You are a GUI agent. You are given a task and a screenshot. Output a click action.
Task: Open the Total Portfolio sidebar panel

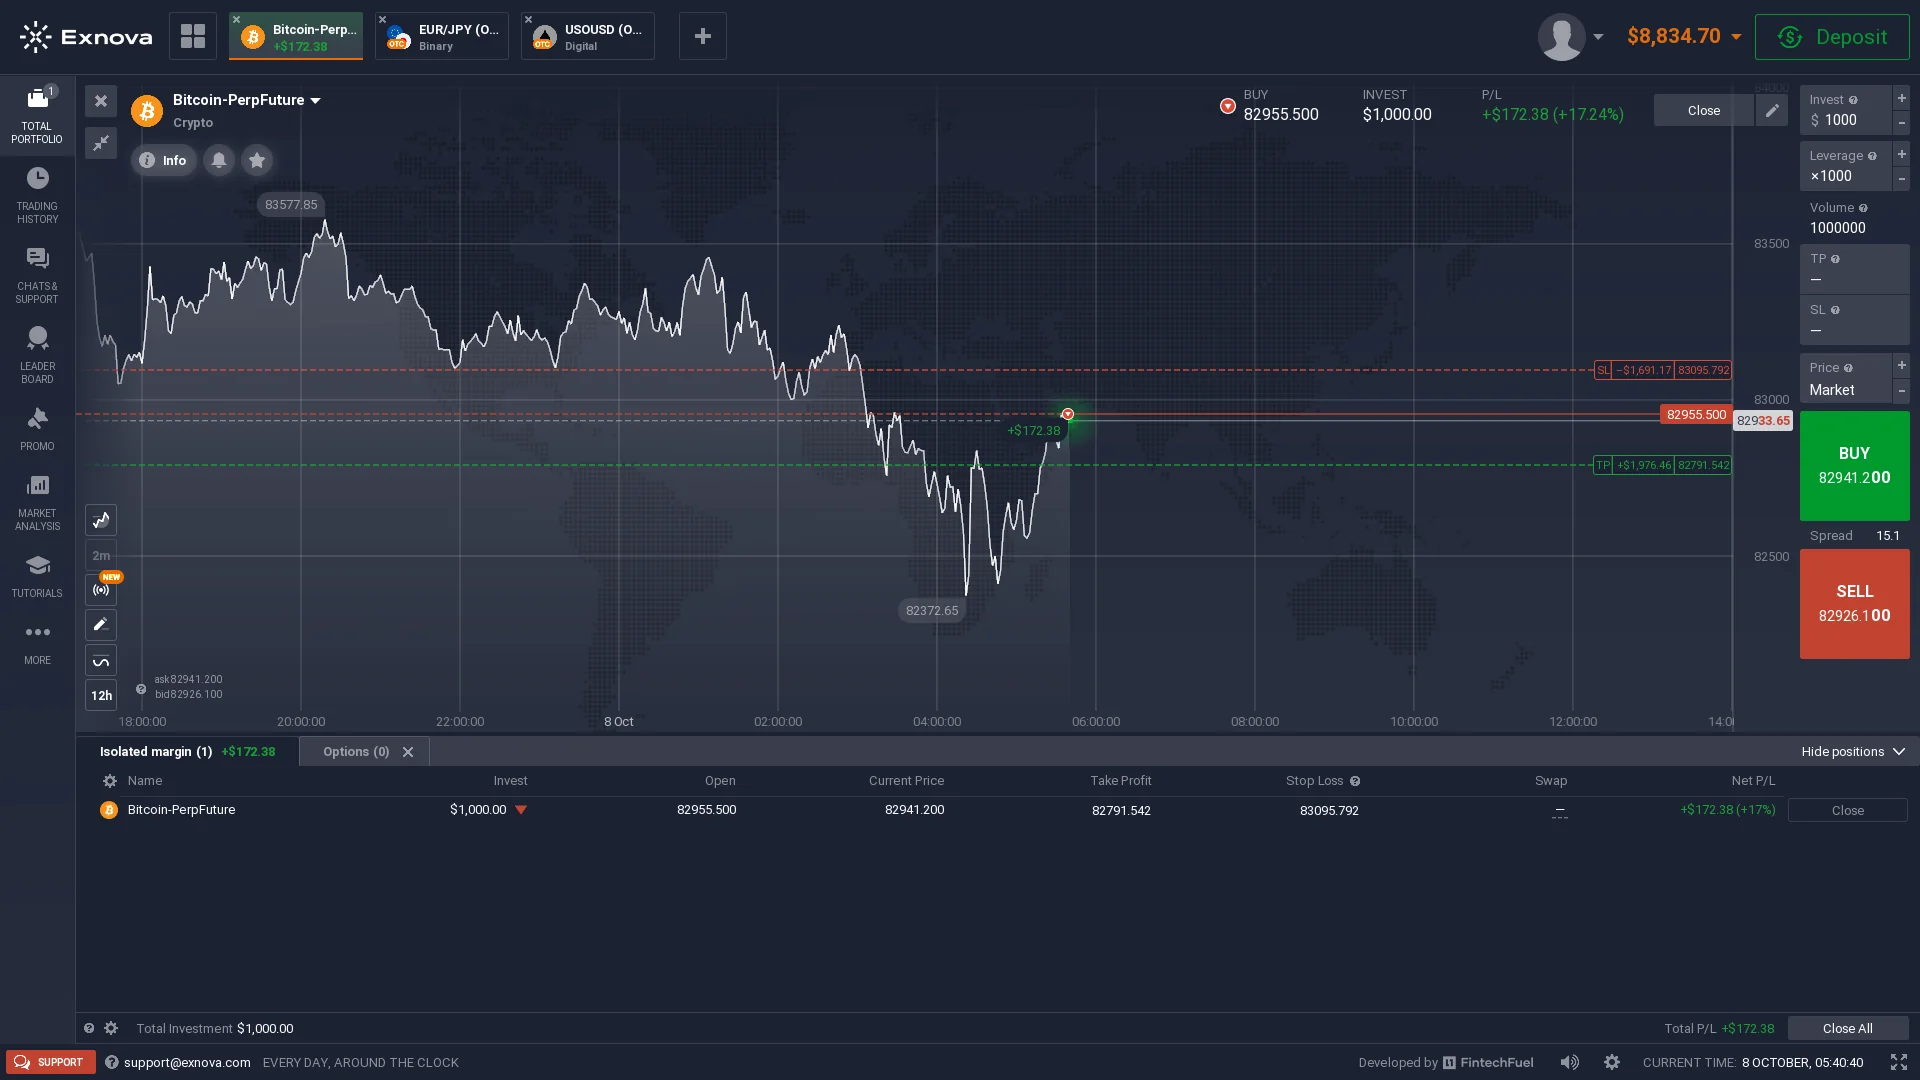tap(37, 115)
